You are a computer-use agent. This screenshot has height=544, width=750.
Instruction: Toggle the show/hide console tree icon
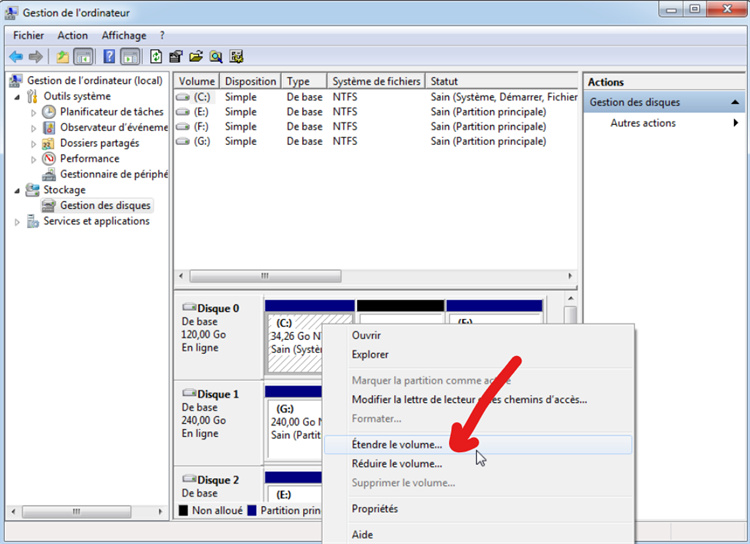tap(83, 57)
